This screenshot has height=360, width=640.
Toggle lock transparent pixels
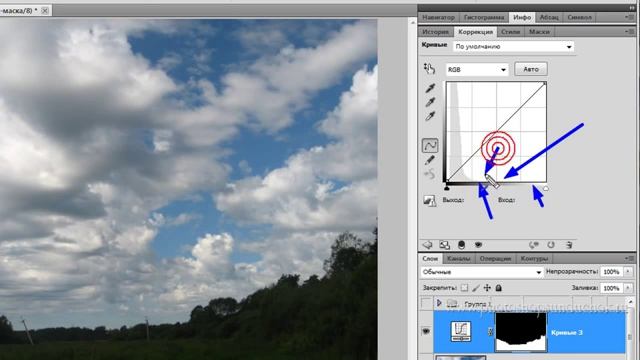pos(464,288)
